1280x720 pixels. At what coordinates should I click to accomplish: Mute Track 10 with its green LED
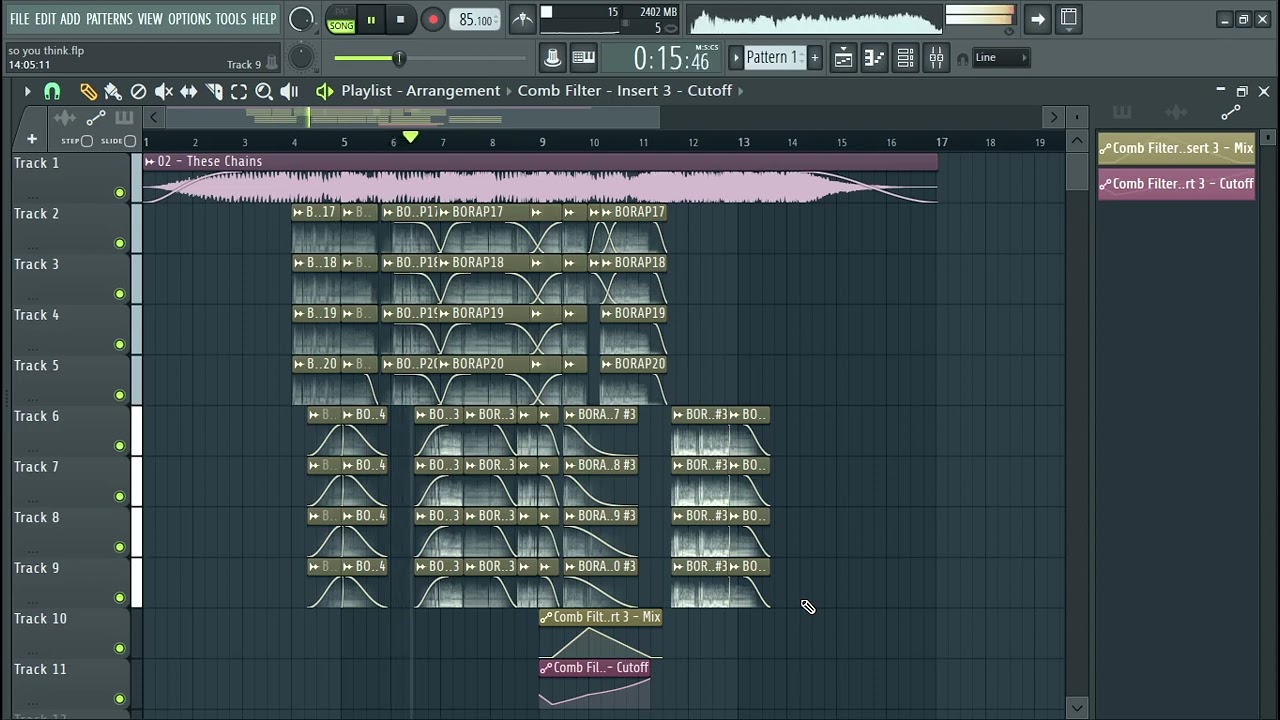point(120,648)
